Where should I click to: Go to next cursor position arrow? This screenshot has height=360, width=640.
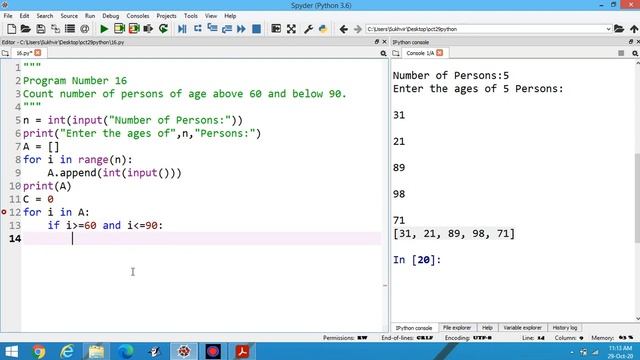click(358, 29)
